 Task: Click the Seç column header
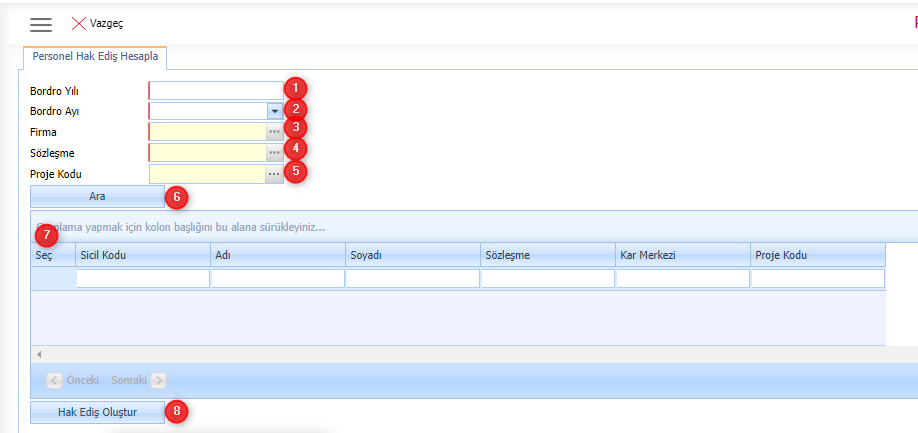coord(52,255)
